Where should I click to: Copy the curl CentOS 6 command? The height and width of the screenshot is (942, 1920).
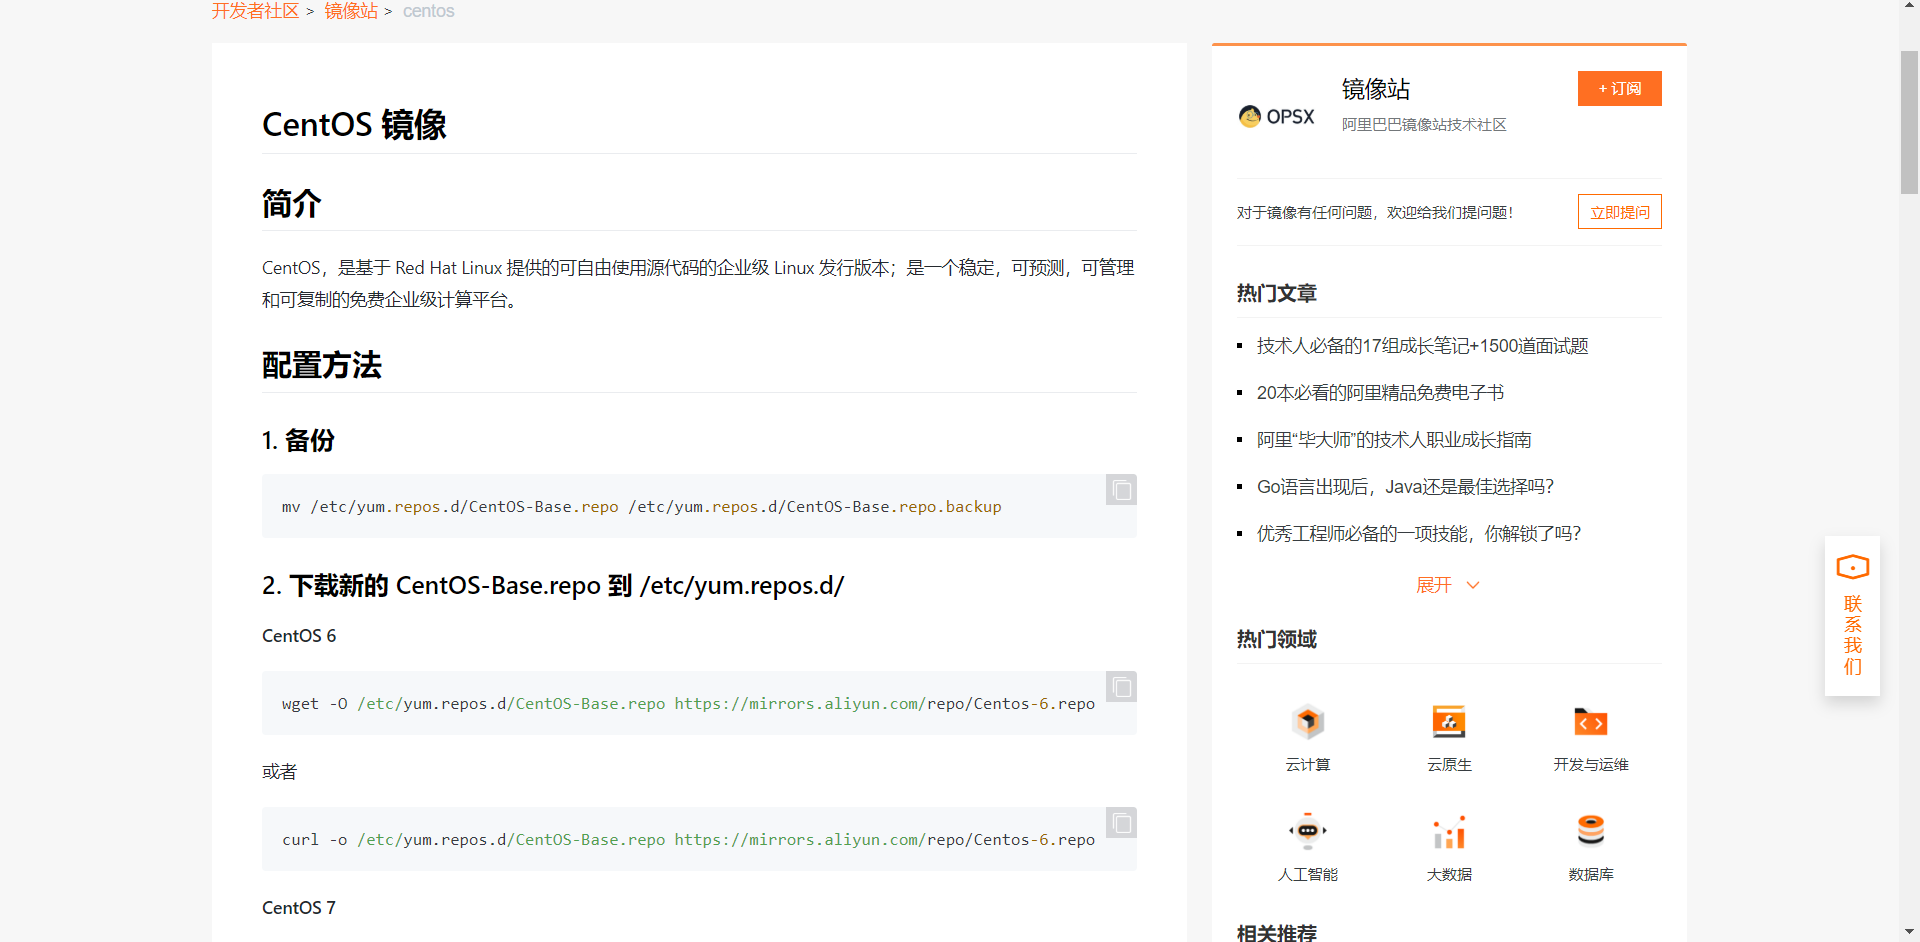pos(1120,822)
